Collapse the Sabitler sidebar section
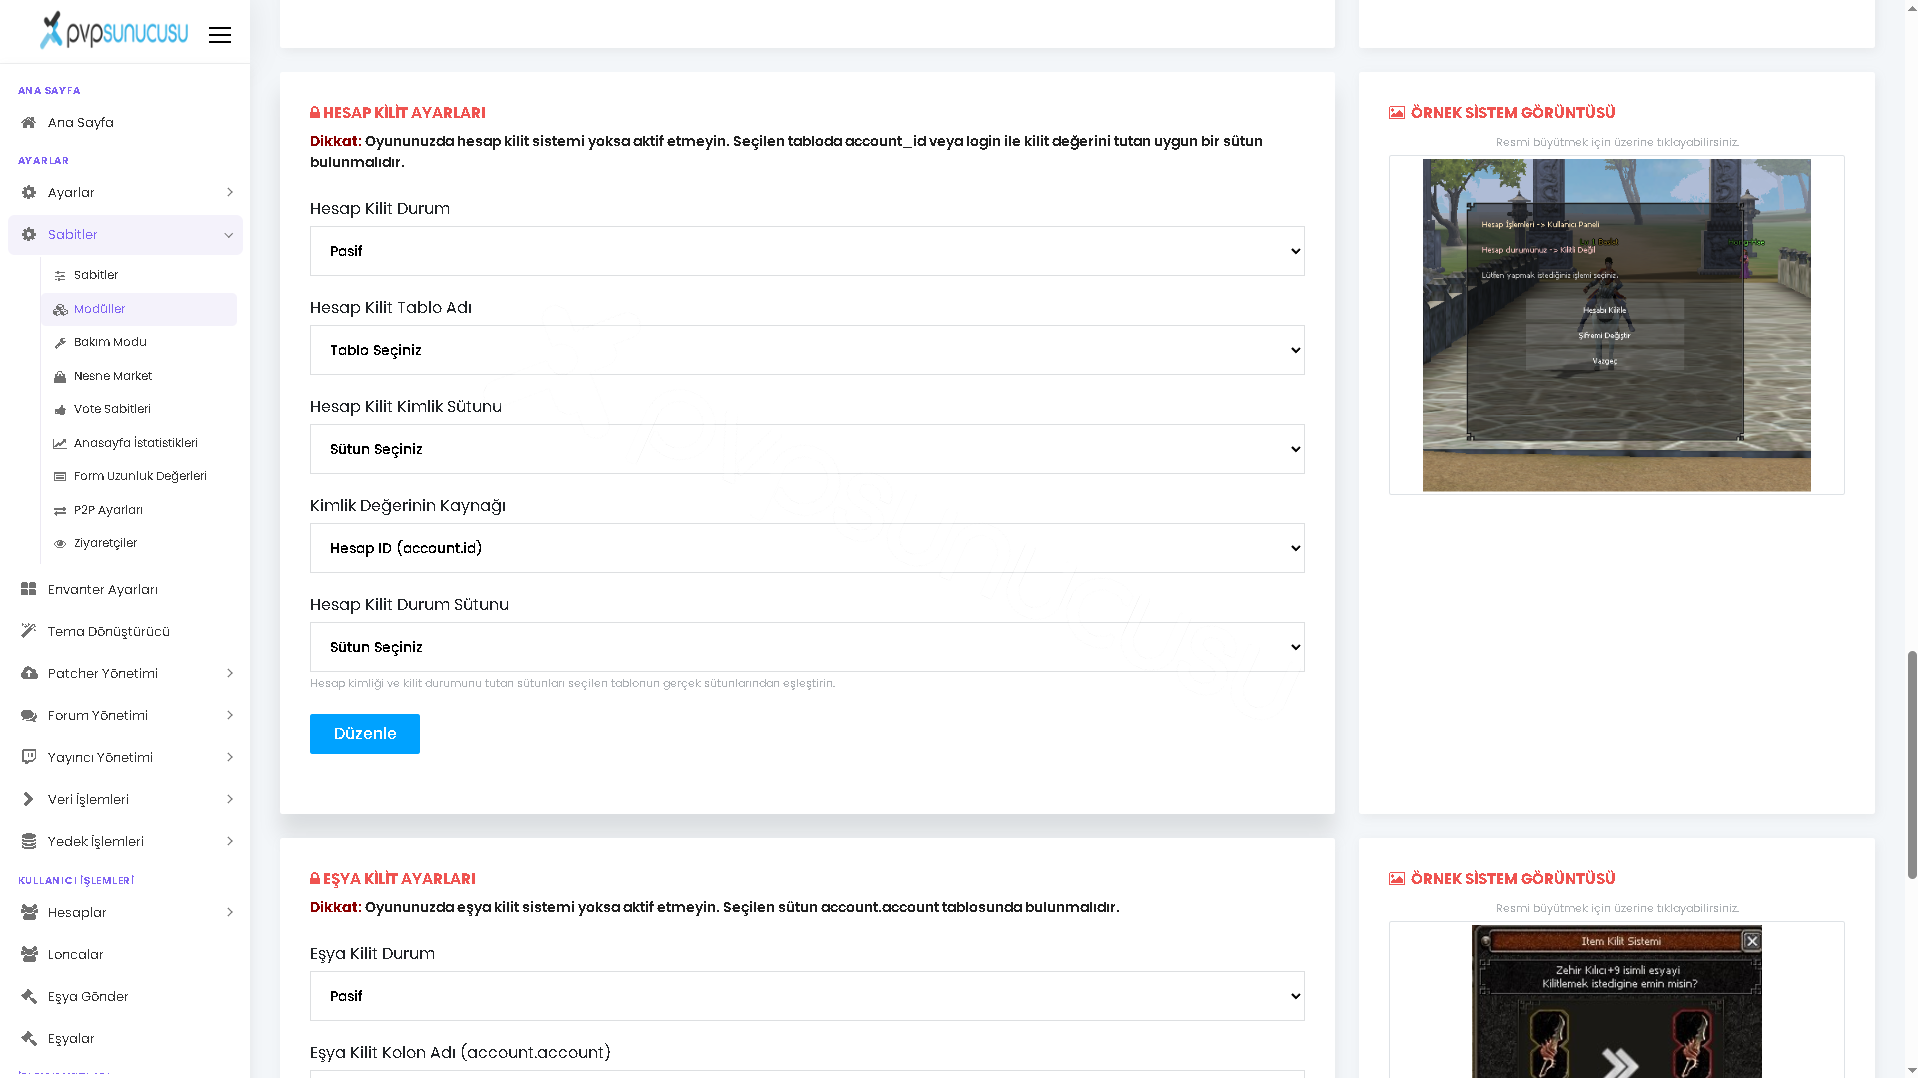 (x=125, y=235)
